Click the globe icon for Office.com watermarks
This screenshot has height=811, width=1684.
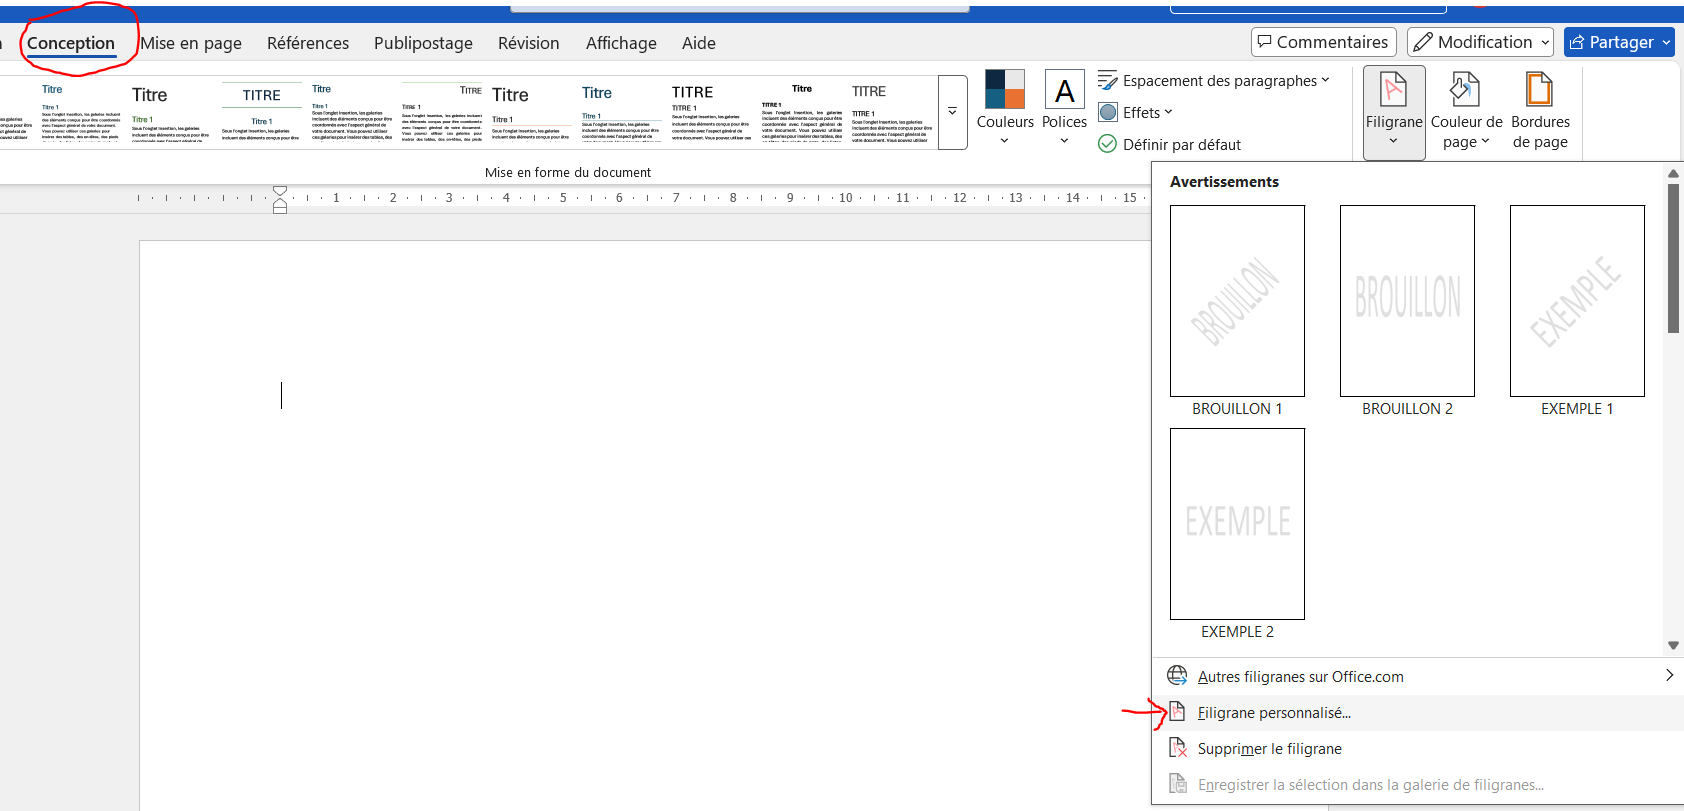click(x=1178, y=677)
